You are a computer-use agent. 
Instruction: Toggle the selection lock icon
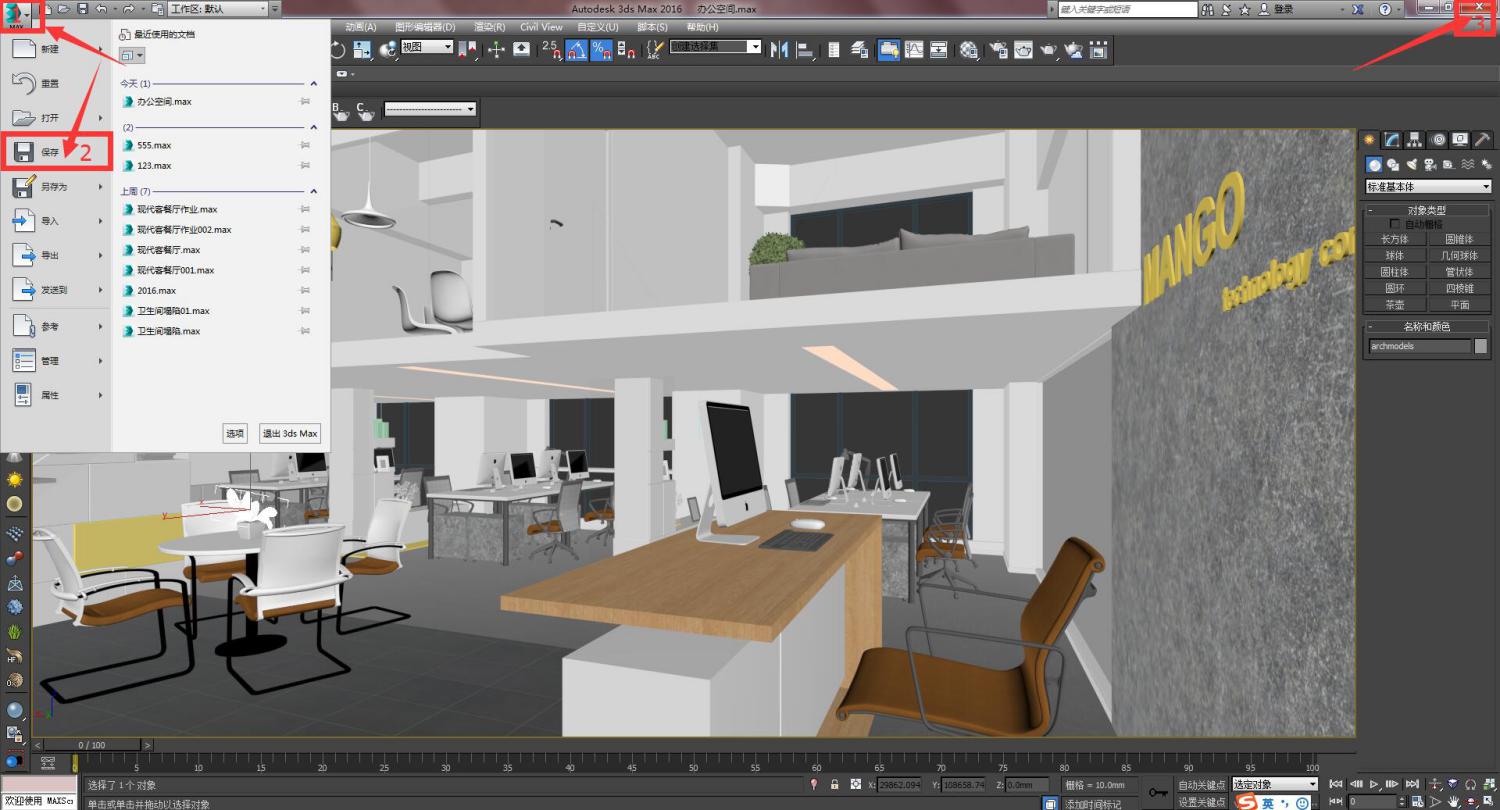point(834,785)
